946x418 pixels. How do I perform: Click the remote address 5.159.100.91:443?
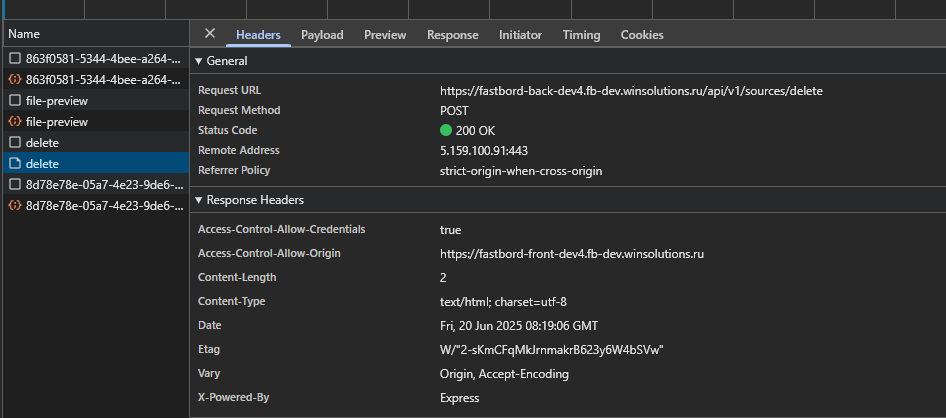coord(484,151)
